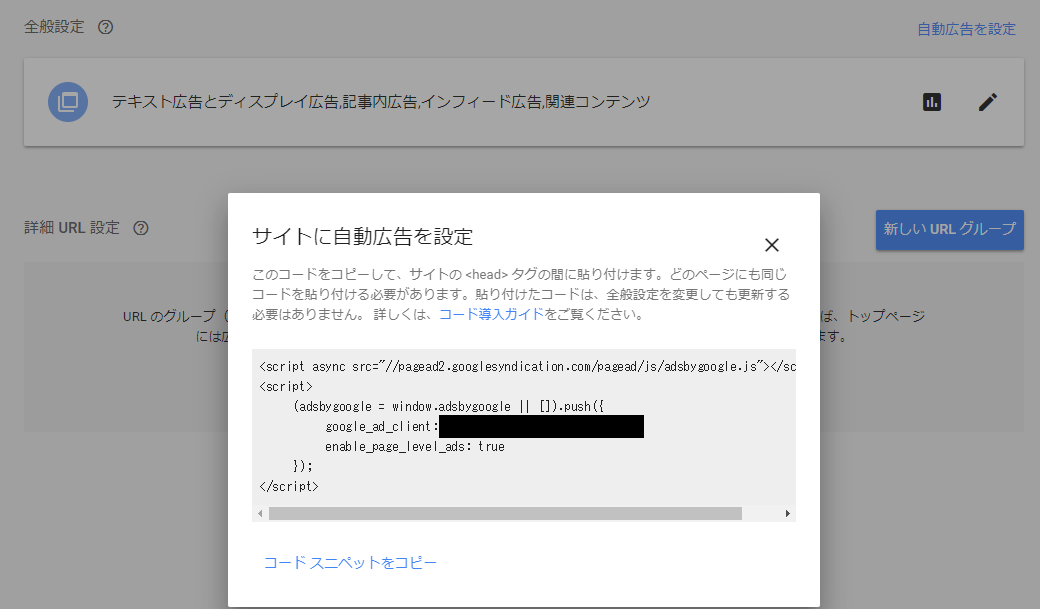Image resolution: width=1040 pixels, height=609 pixels.
Task: Click the 全般設定 heading
Action: point(54,27)
